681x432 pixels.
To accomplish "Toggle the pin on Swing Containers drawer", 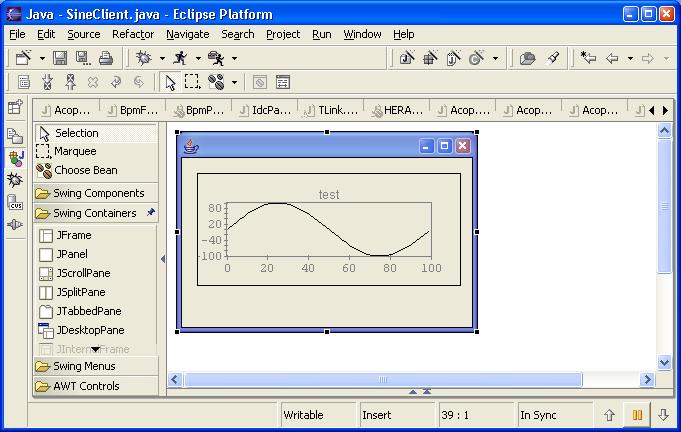I will [x=151, y=213].
